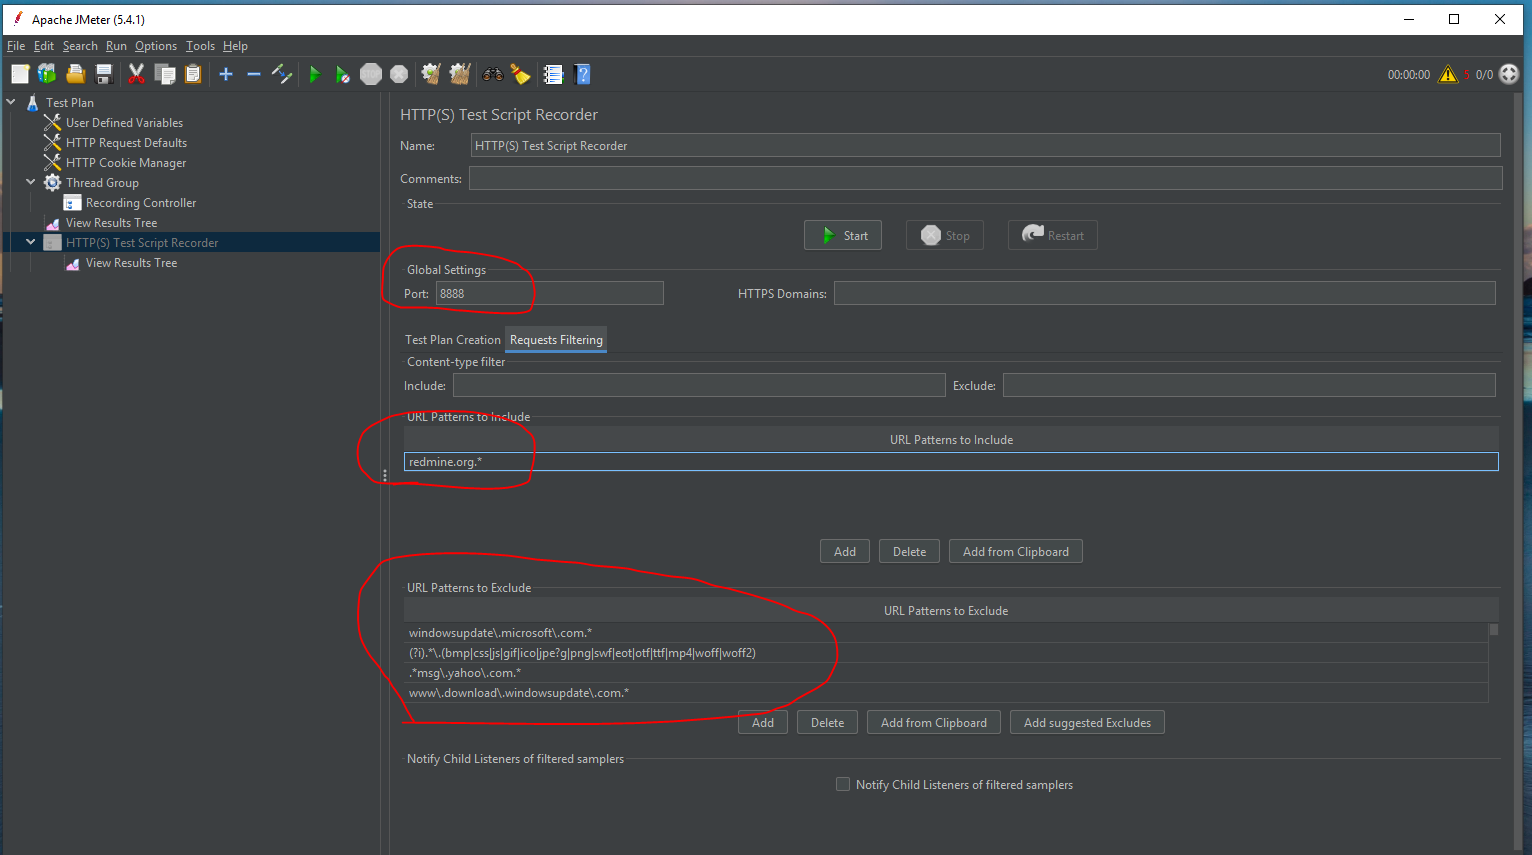The width and height of the screenshot is (1532, 855).
Task: Click the Copy icon in toolbar
Action: pos(165,74)
